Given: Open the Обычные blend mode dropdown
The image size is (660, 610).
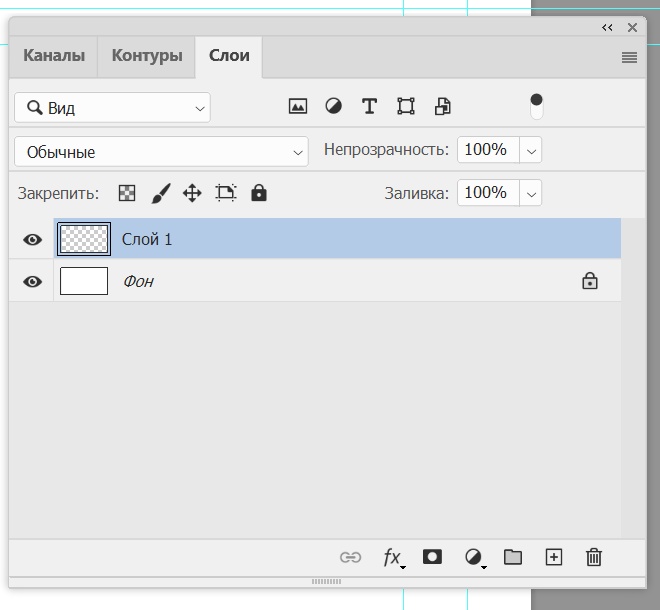Looking at the screenshot, I should coord(162,152).
